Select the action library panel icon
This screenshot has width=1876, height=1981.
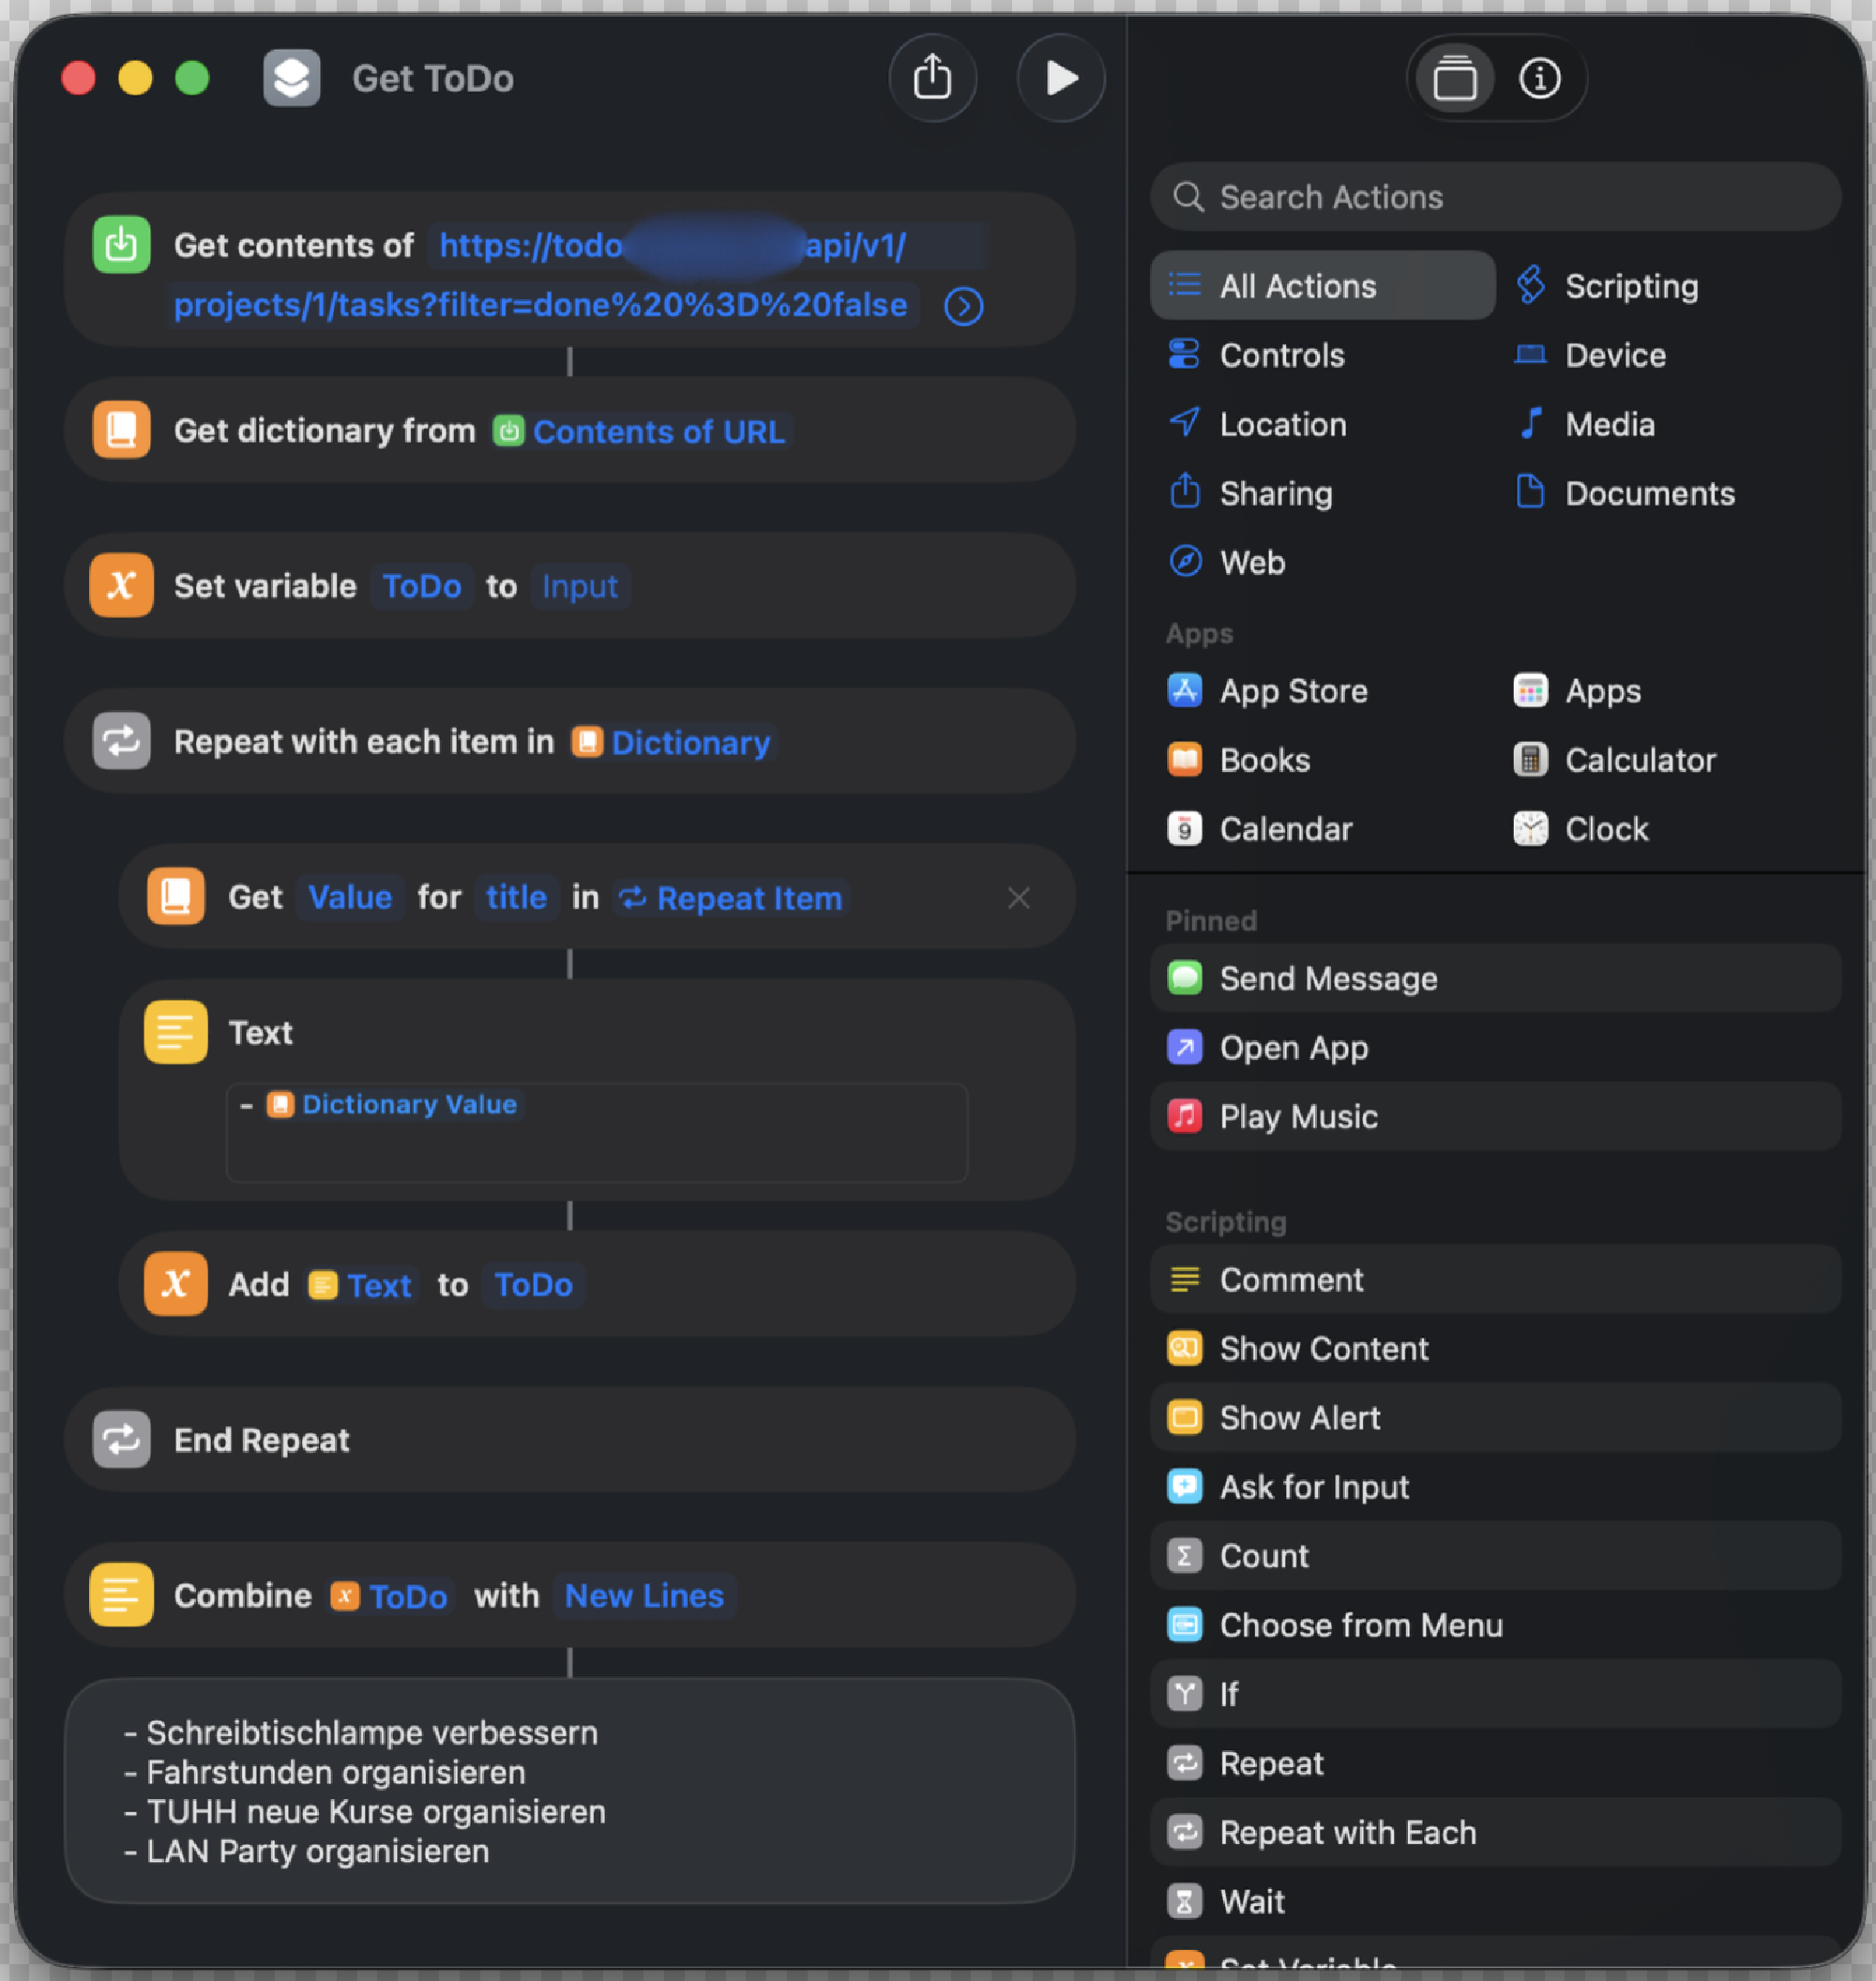pos(1456,77)
